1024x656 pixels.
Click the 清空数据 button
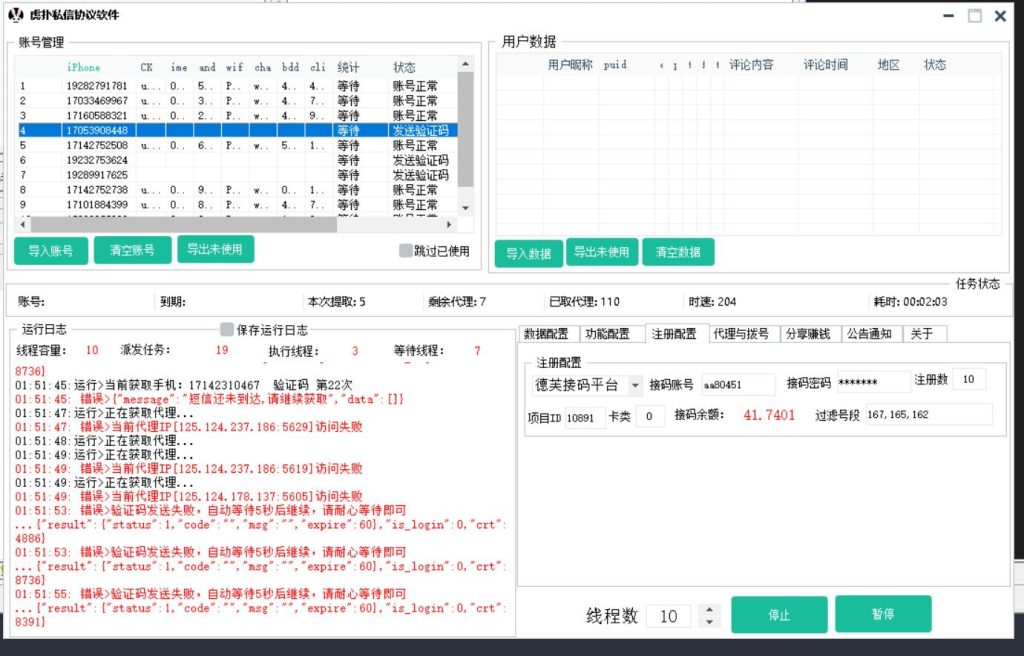pyautogui.click(x=677, y=253)
